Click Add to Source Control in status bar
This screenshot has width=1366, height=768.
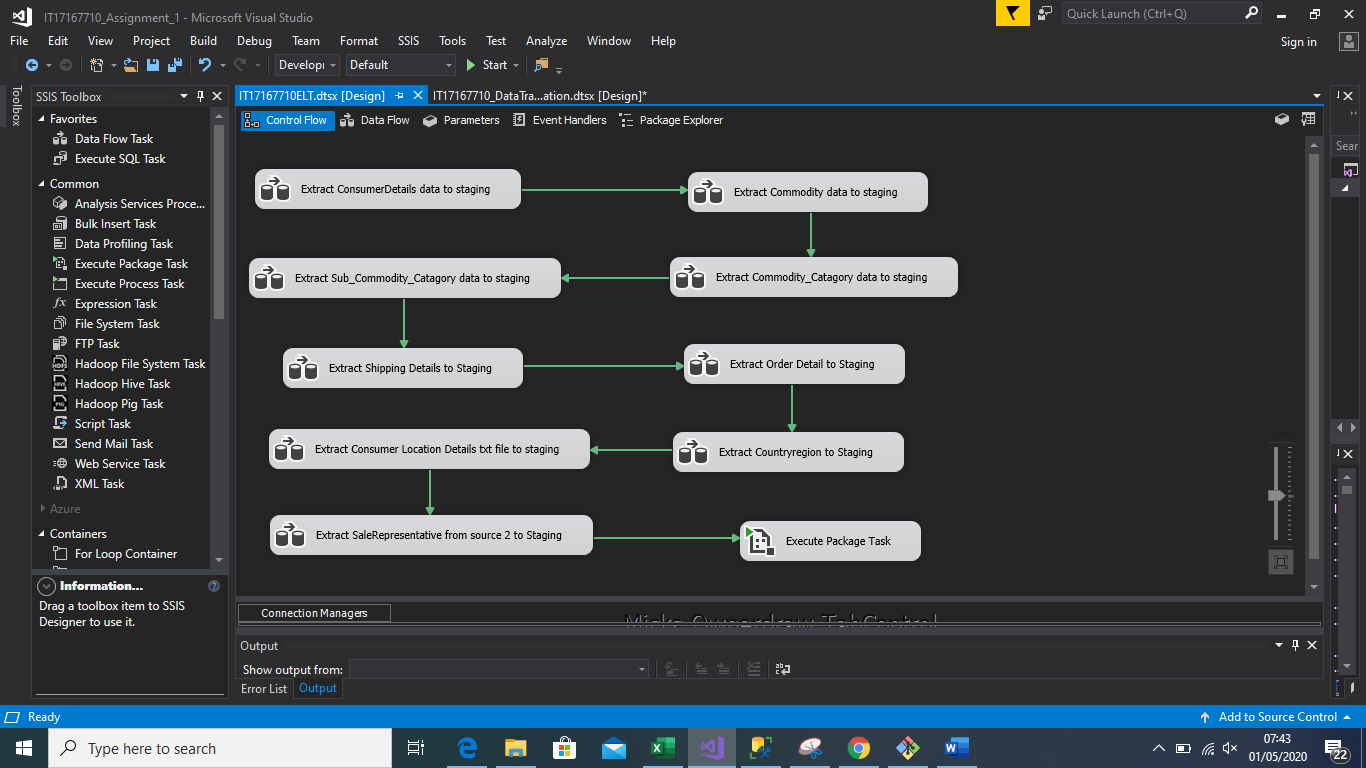coord(1278,717)
